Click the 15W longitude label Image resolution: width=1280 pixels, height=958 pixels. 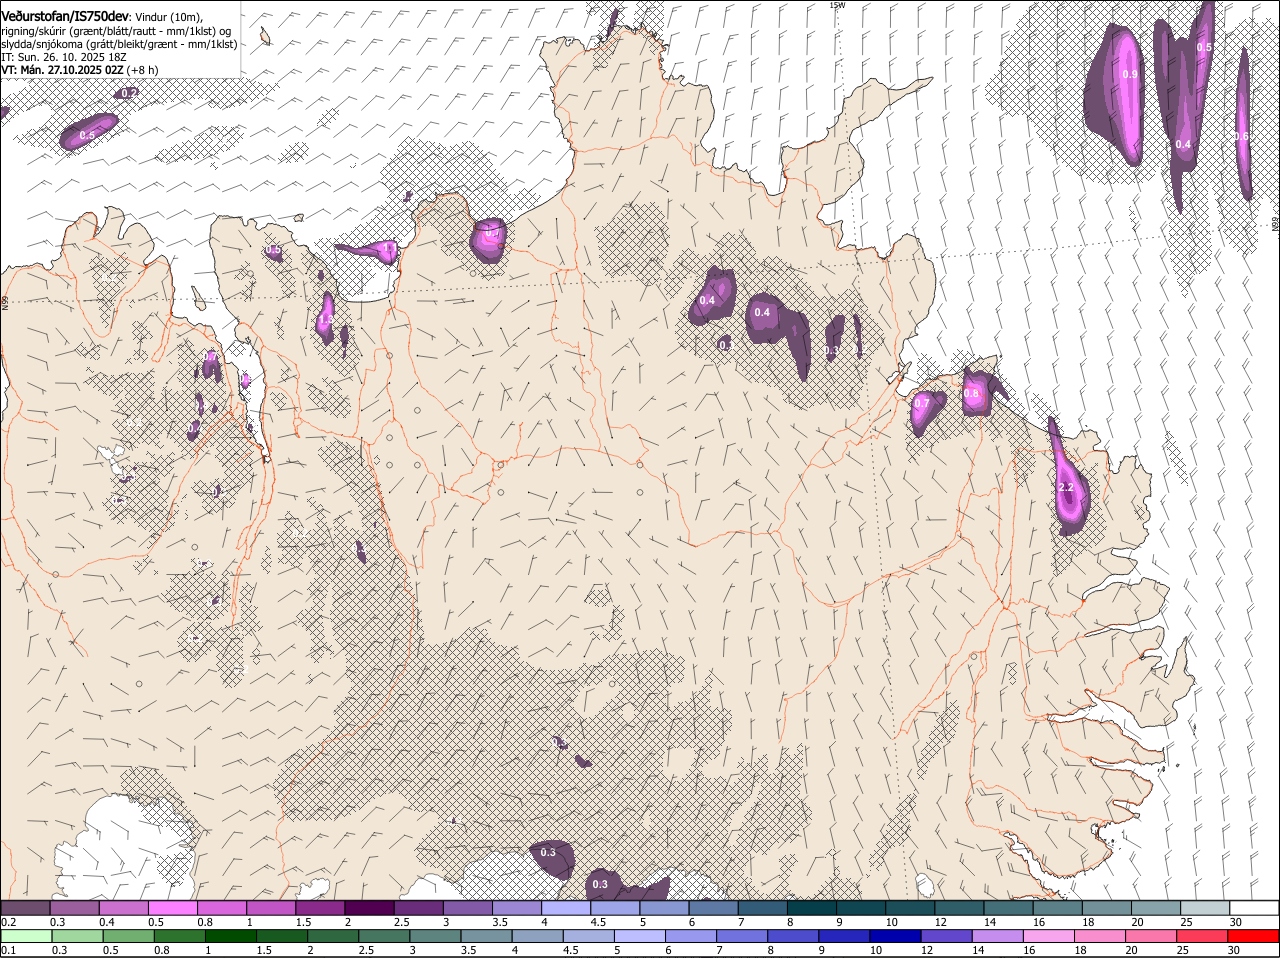pyautogui.click(x=837, y=5)
